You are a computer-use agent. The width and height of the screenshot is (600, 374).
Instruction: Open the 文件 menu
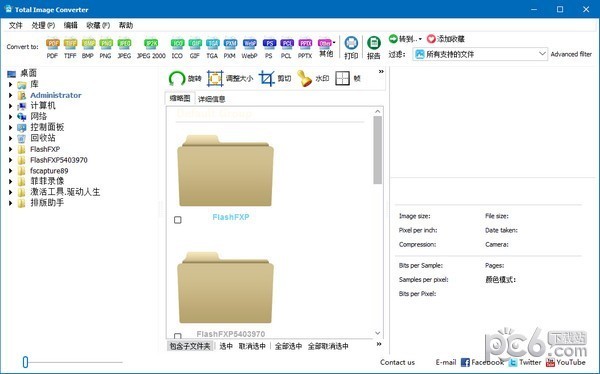click(x=16, y=25)
